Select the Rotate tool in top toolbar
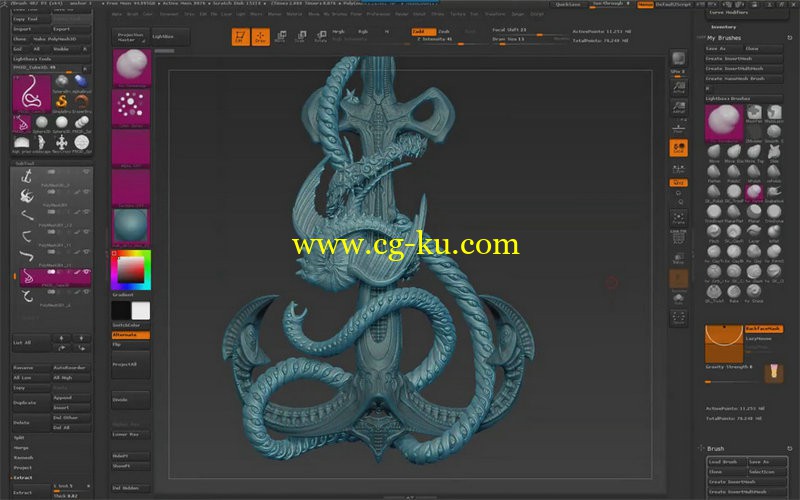The width and height of the screenshot is (800, 500). coord(320,36)
